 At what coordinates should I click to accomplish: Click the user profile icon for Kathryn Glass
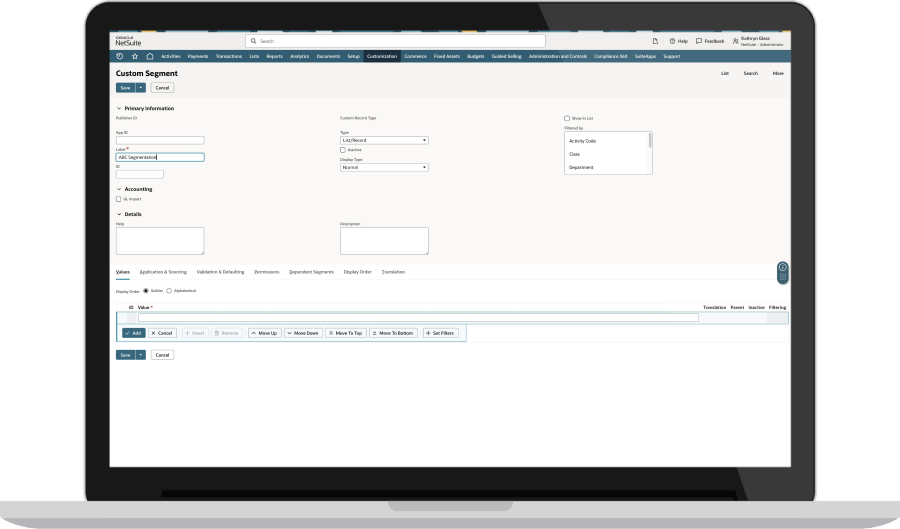click(x=736, y=41)
